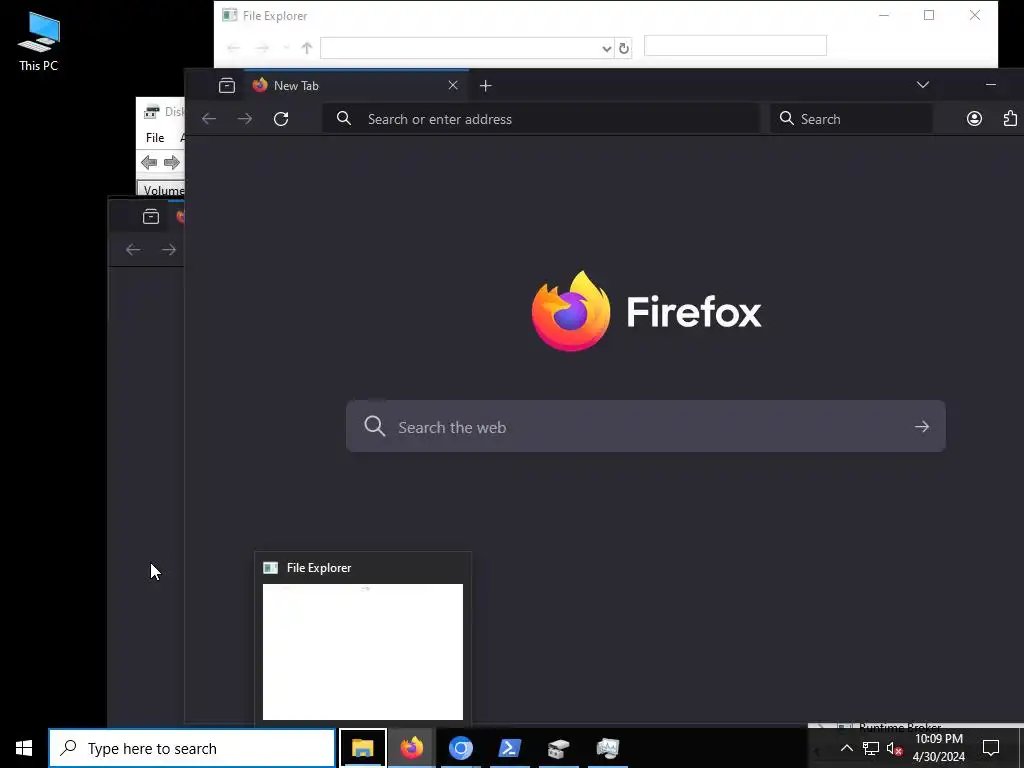List all tabs chevron in Firefox
This screenshot has height=768, width=1024.
point(923,85)
